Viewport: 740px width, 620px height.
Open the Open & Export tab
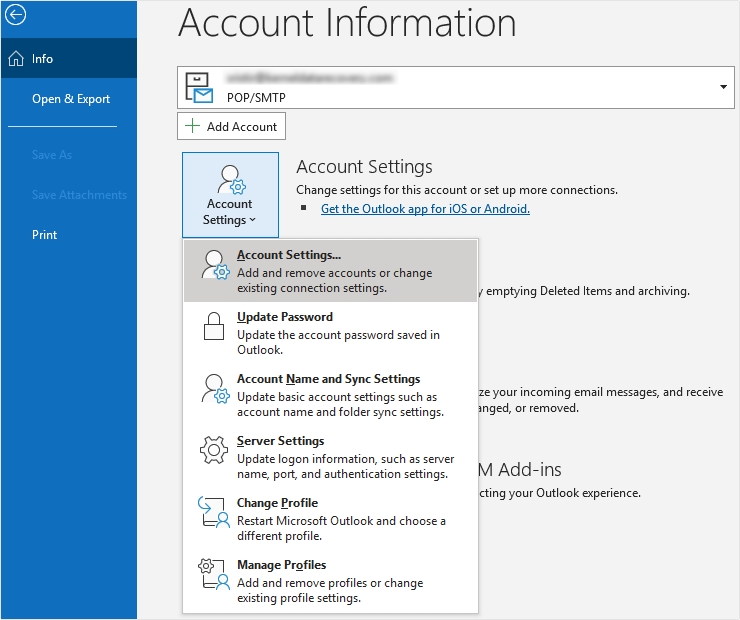point(69,99)
